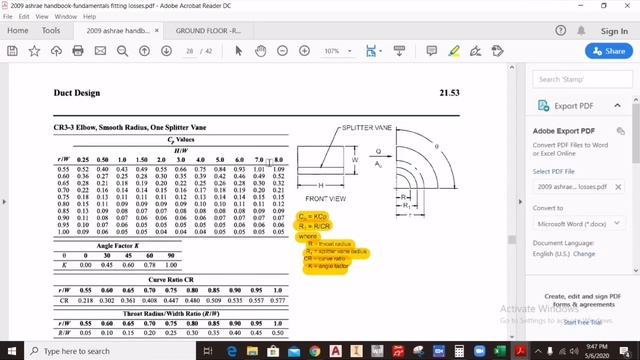
Task: Open fit page options dropdown arrow
Action: pyautogui.click(x=381, y=51)
